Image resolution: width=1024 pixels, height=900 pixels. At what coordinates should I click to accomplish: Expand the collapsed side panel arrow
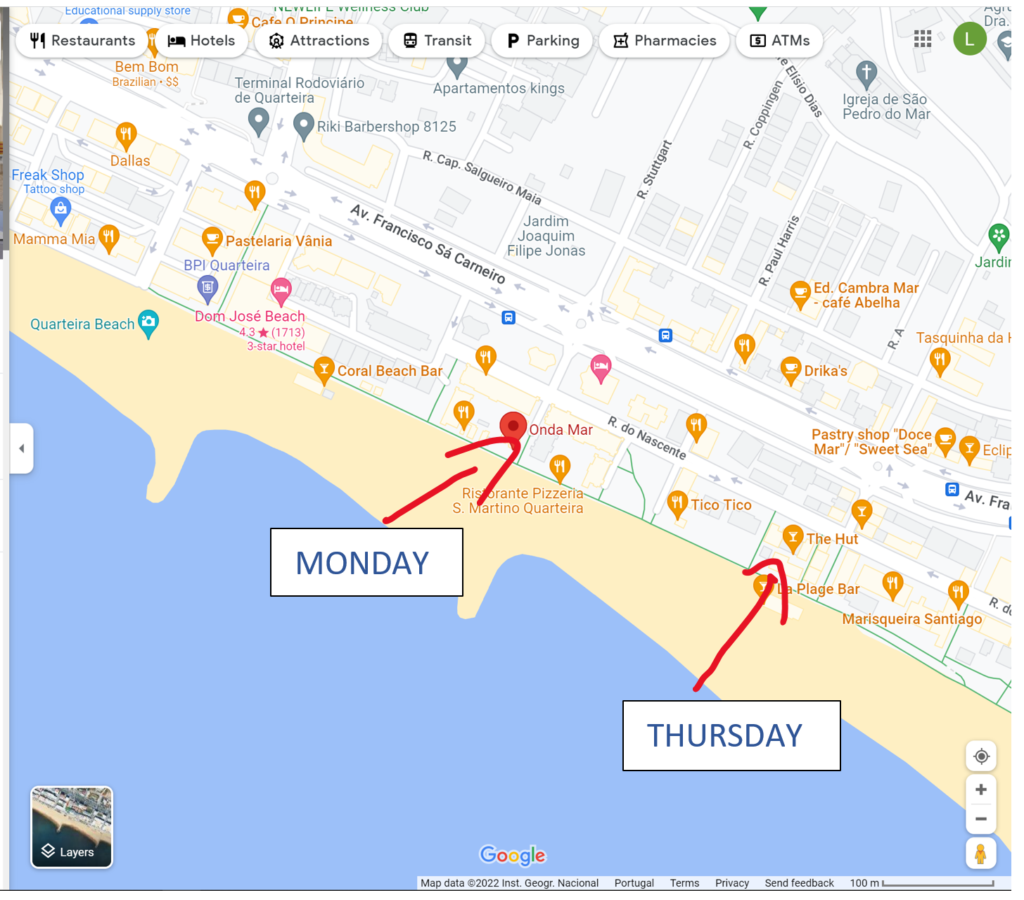(x=22, y=448)
